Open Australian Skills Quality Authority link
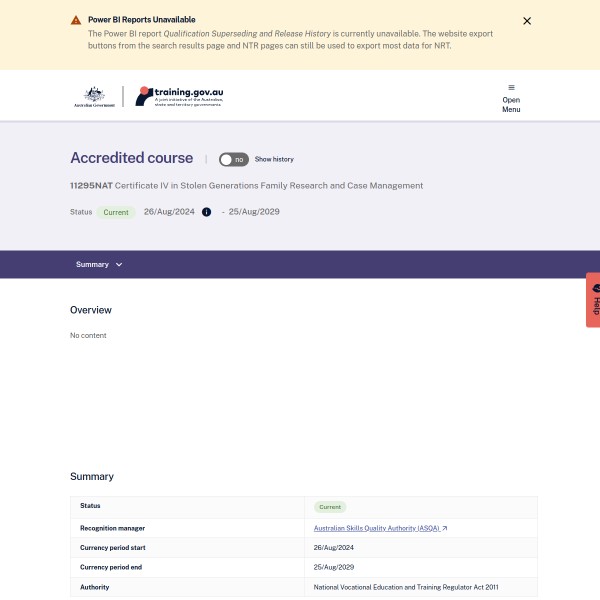 coord(376,528)
